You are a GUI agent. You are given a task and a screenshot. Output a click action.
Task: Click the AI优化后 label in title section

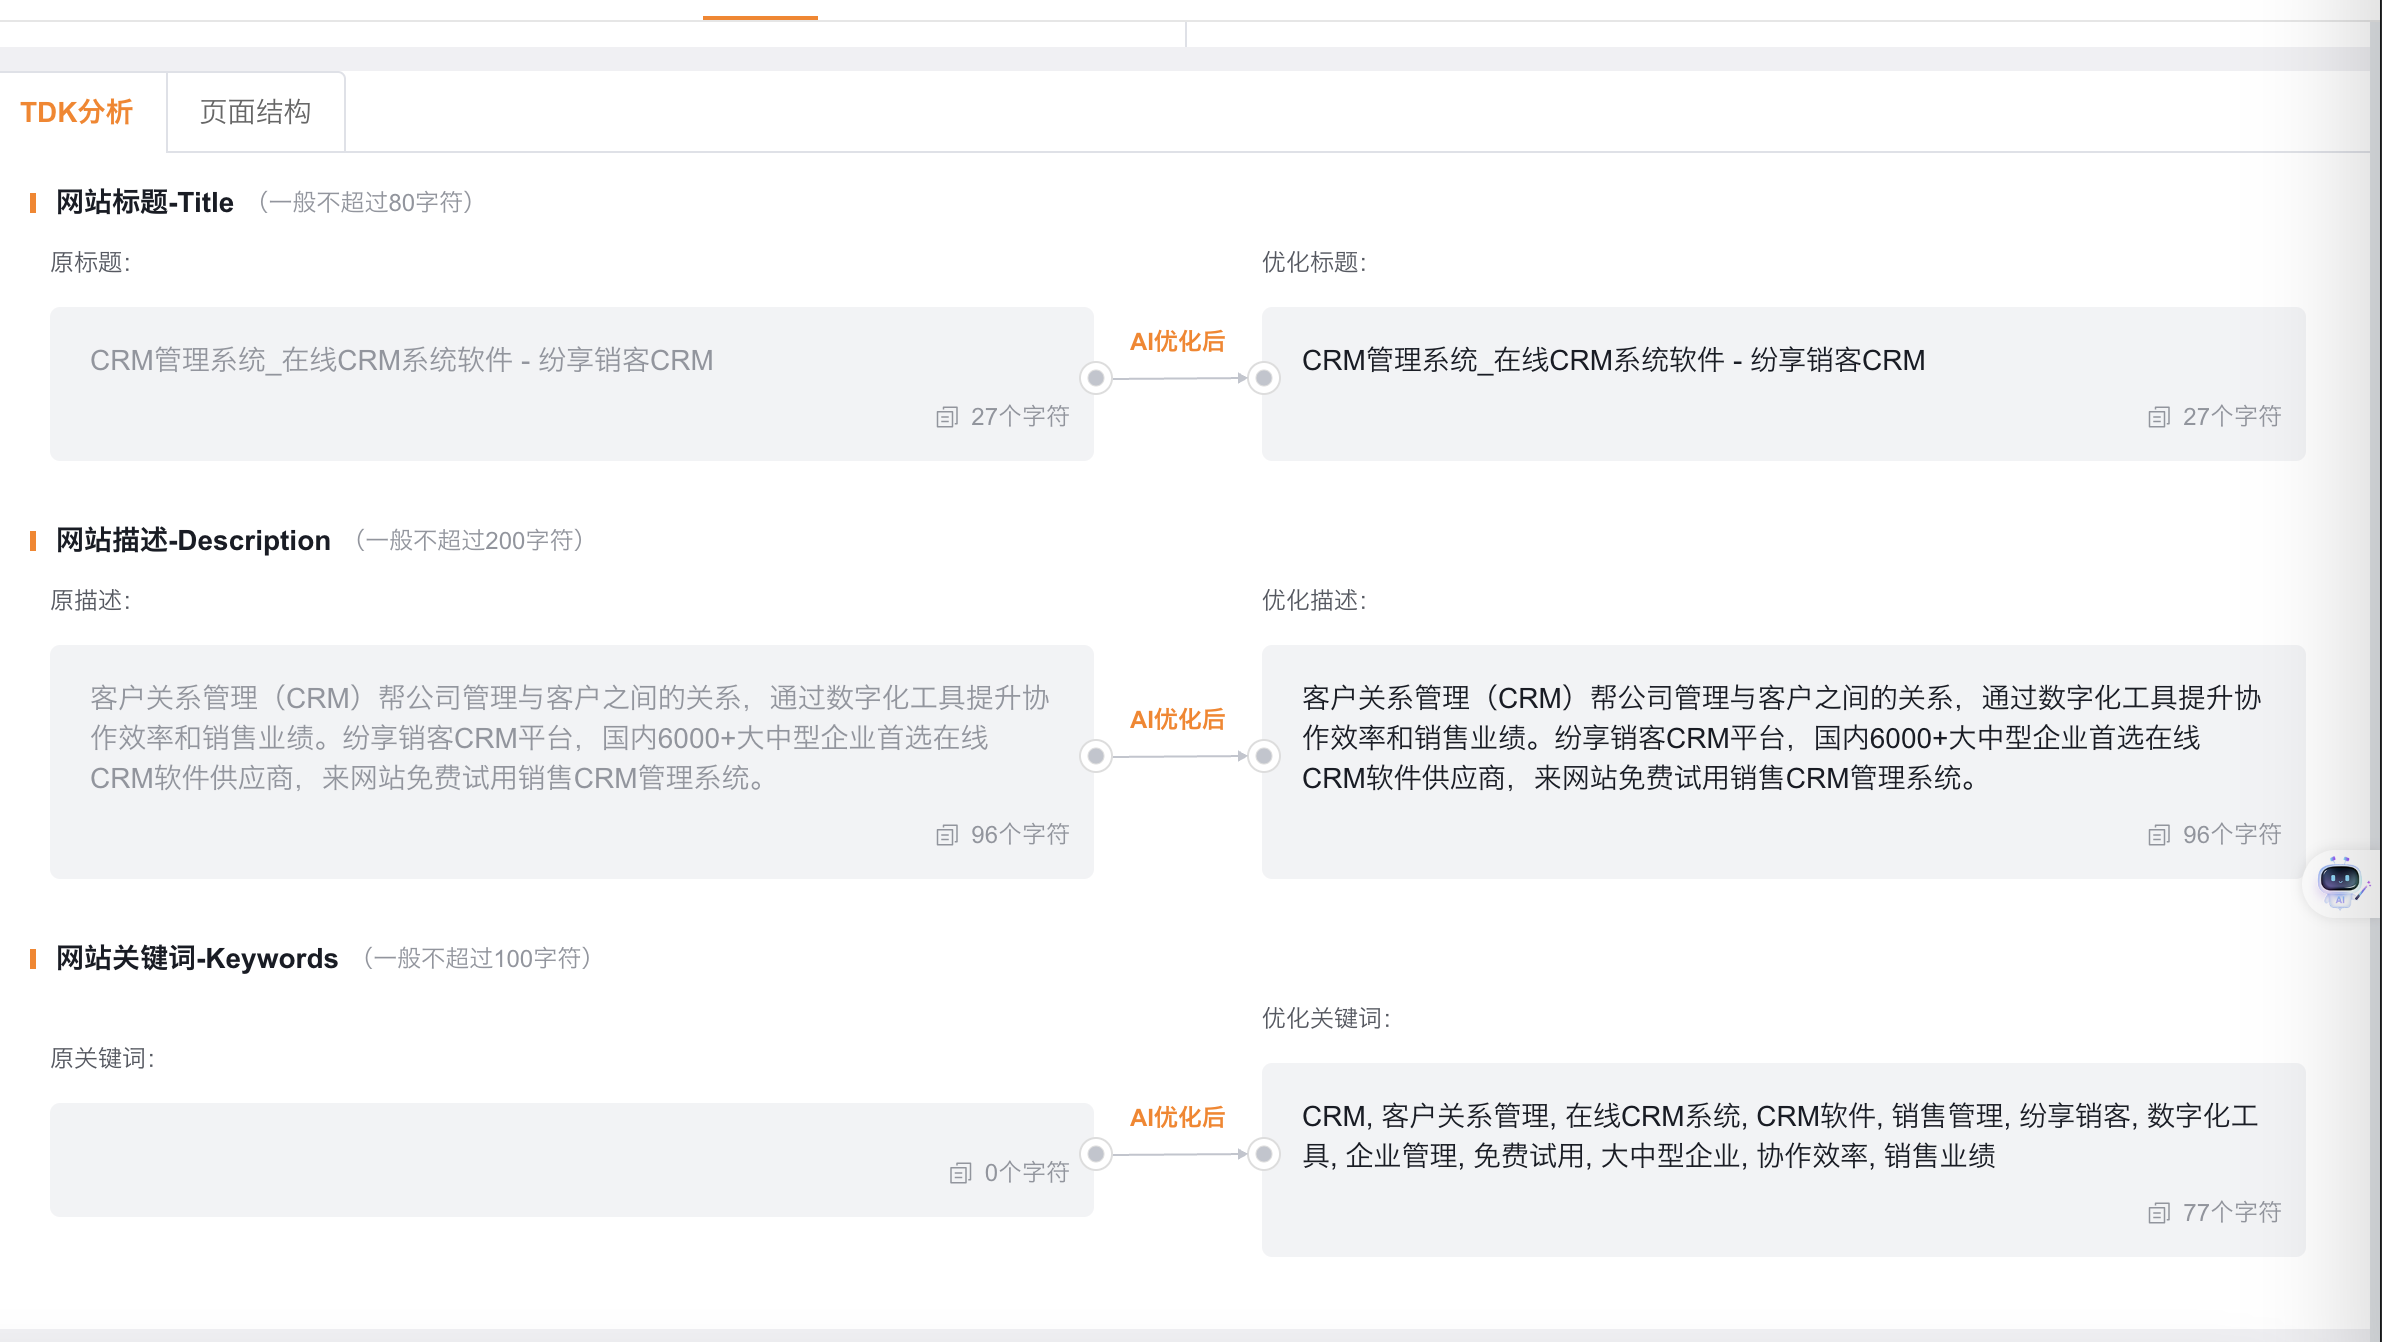pos(1177,342)
